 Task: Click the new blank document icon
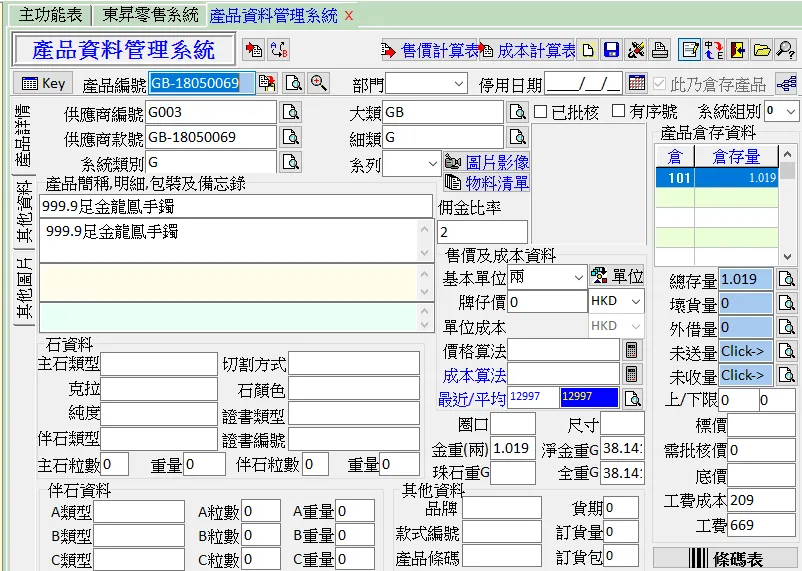[588, 50]
